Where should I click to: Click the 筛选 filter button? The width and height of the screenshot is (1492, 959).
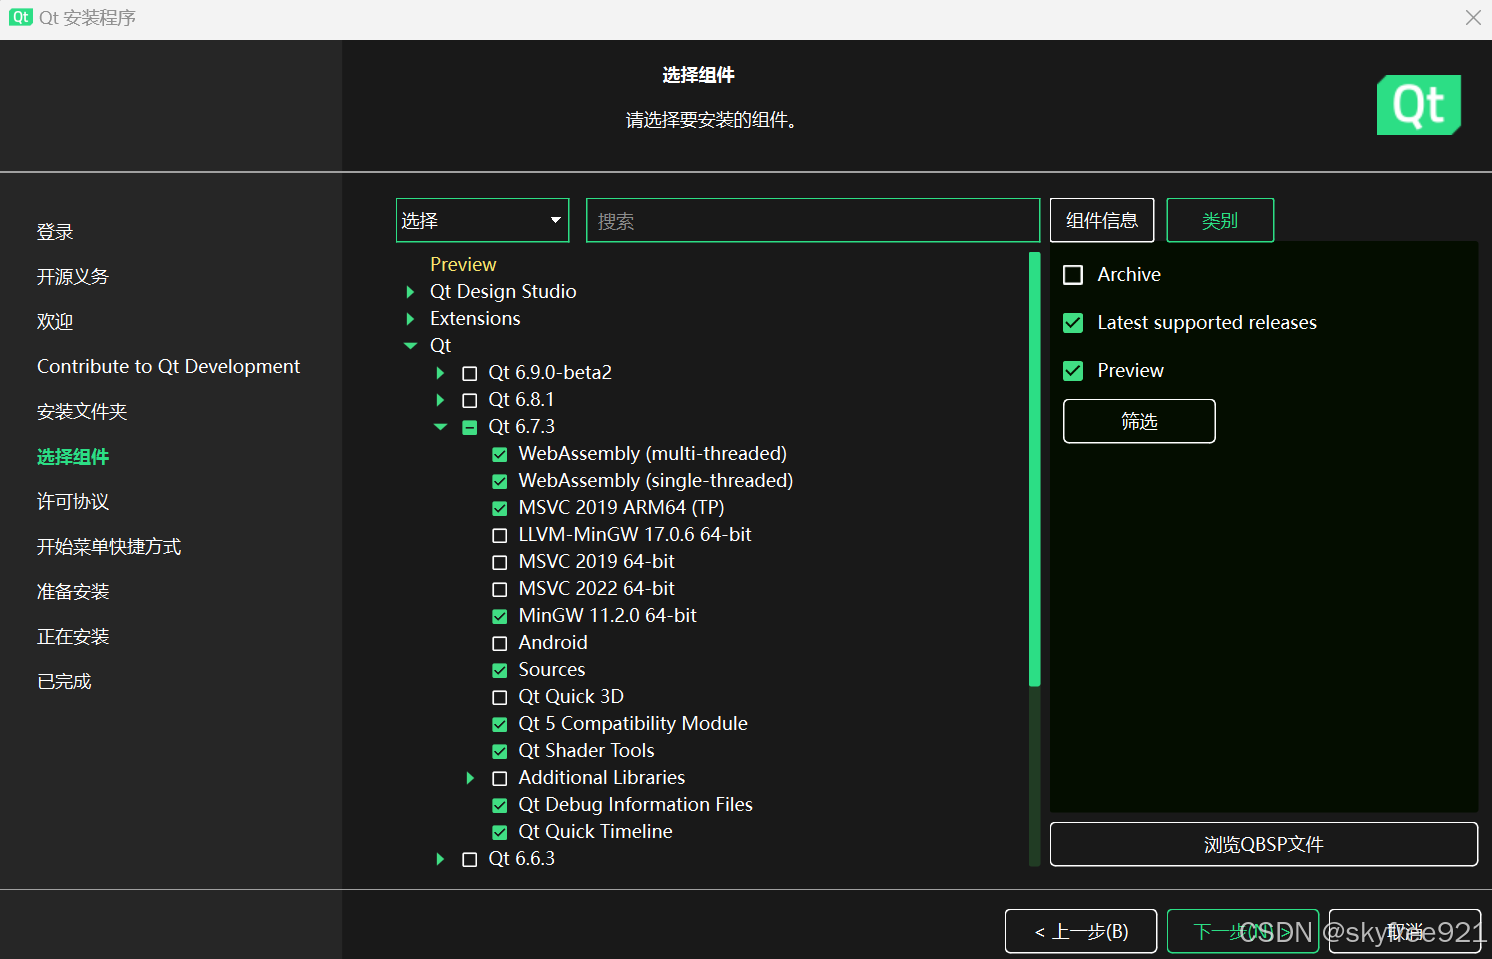click(x=1139, y=421)
